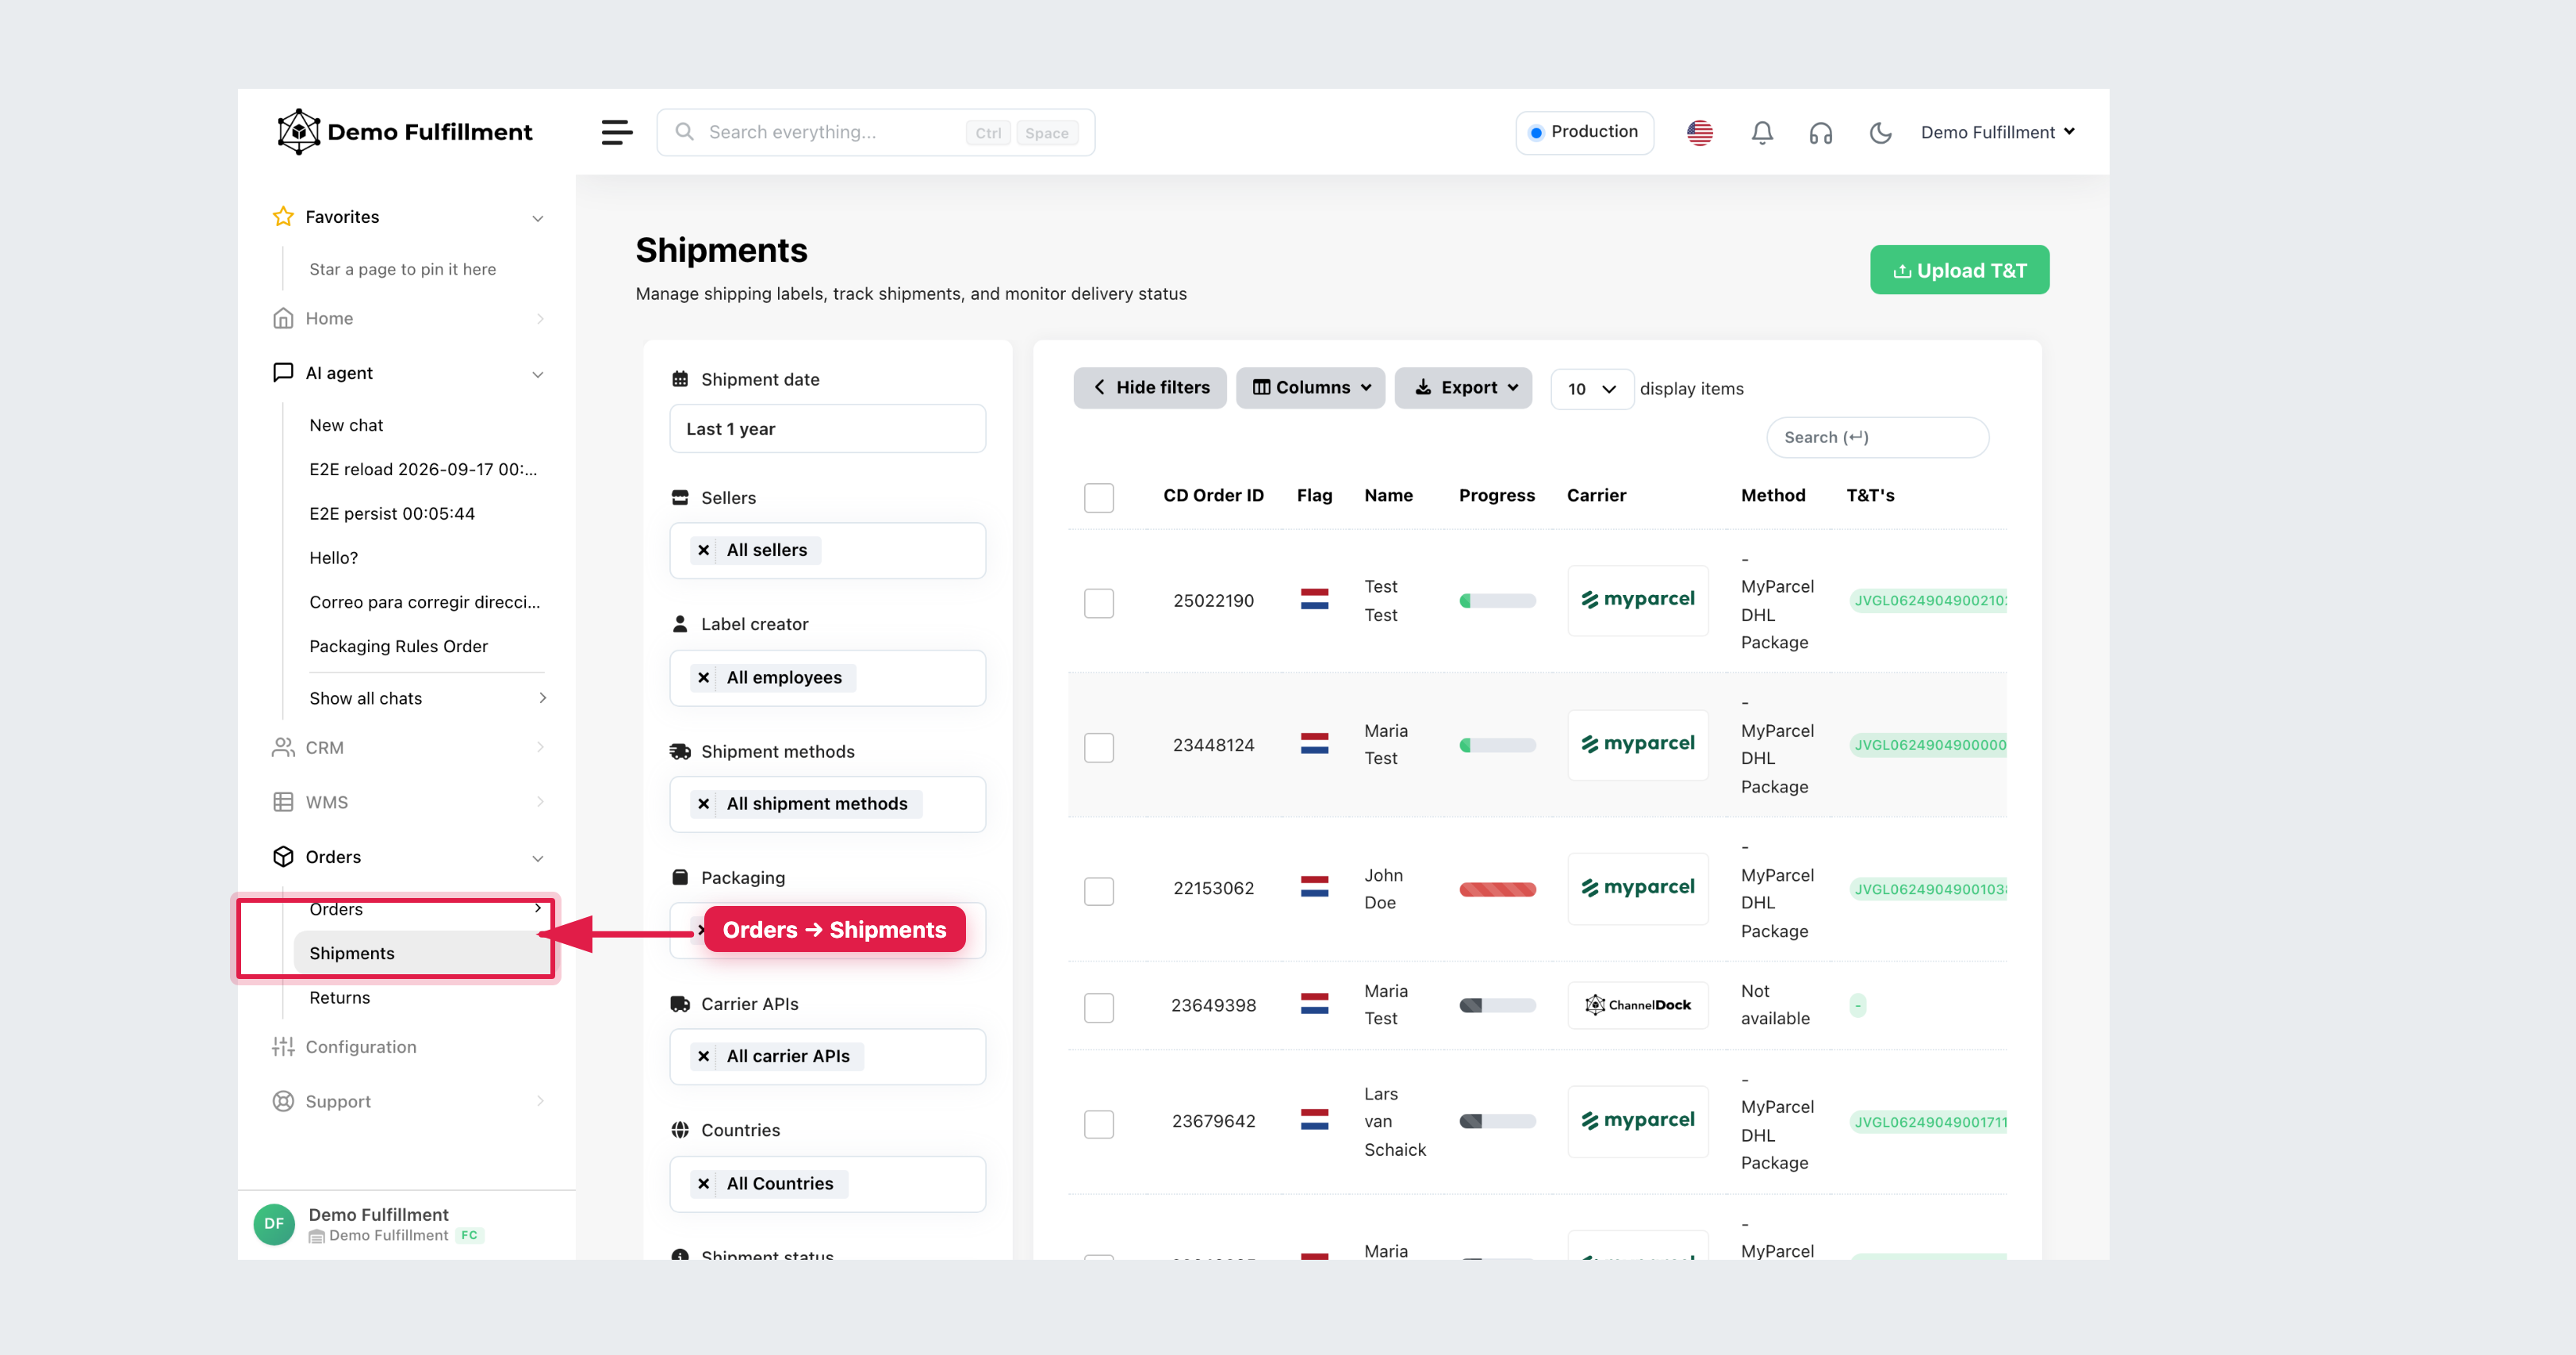The image size is (2576, 1355).
Task: Open the Hello? chat
Action: 334,558
